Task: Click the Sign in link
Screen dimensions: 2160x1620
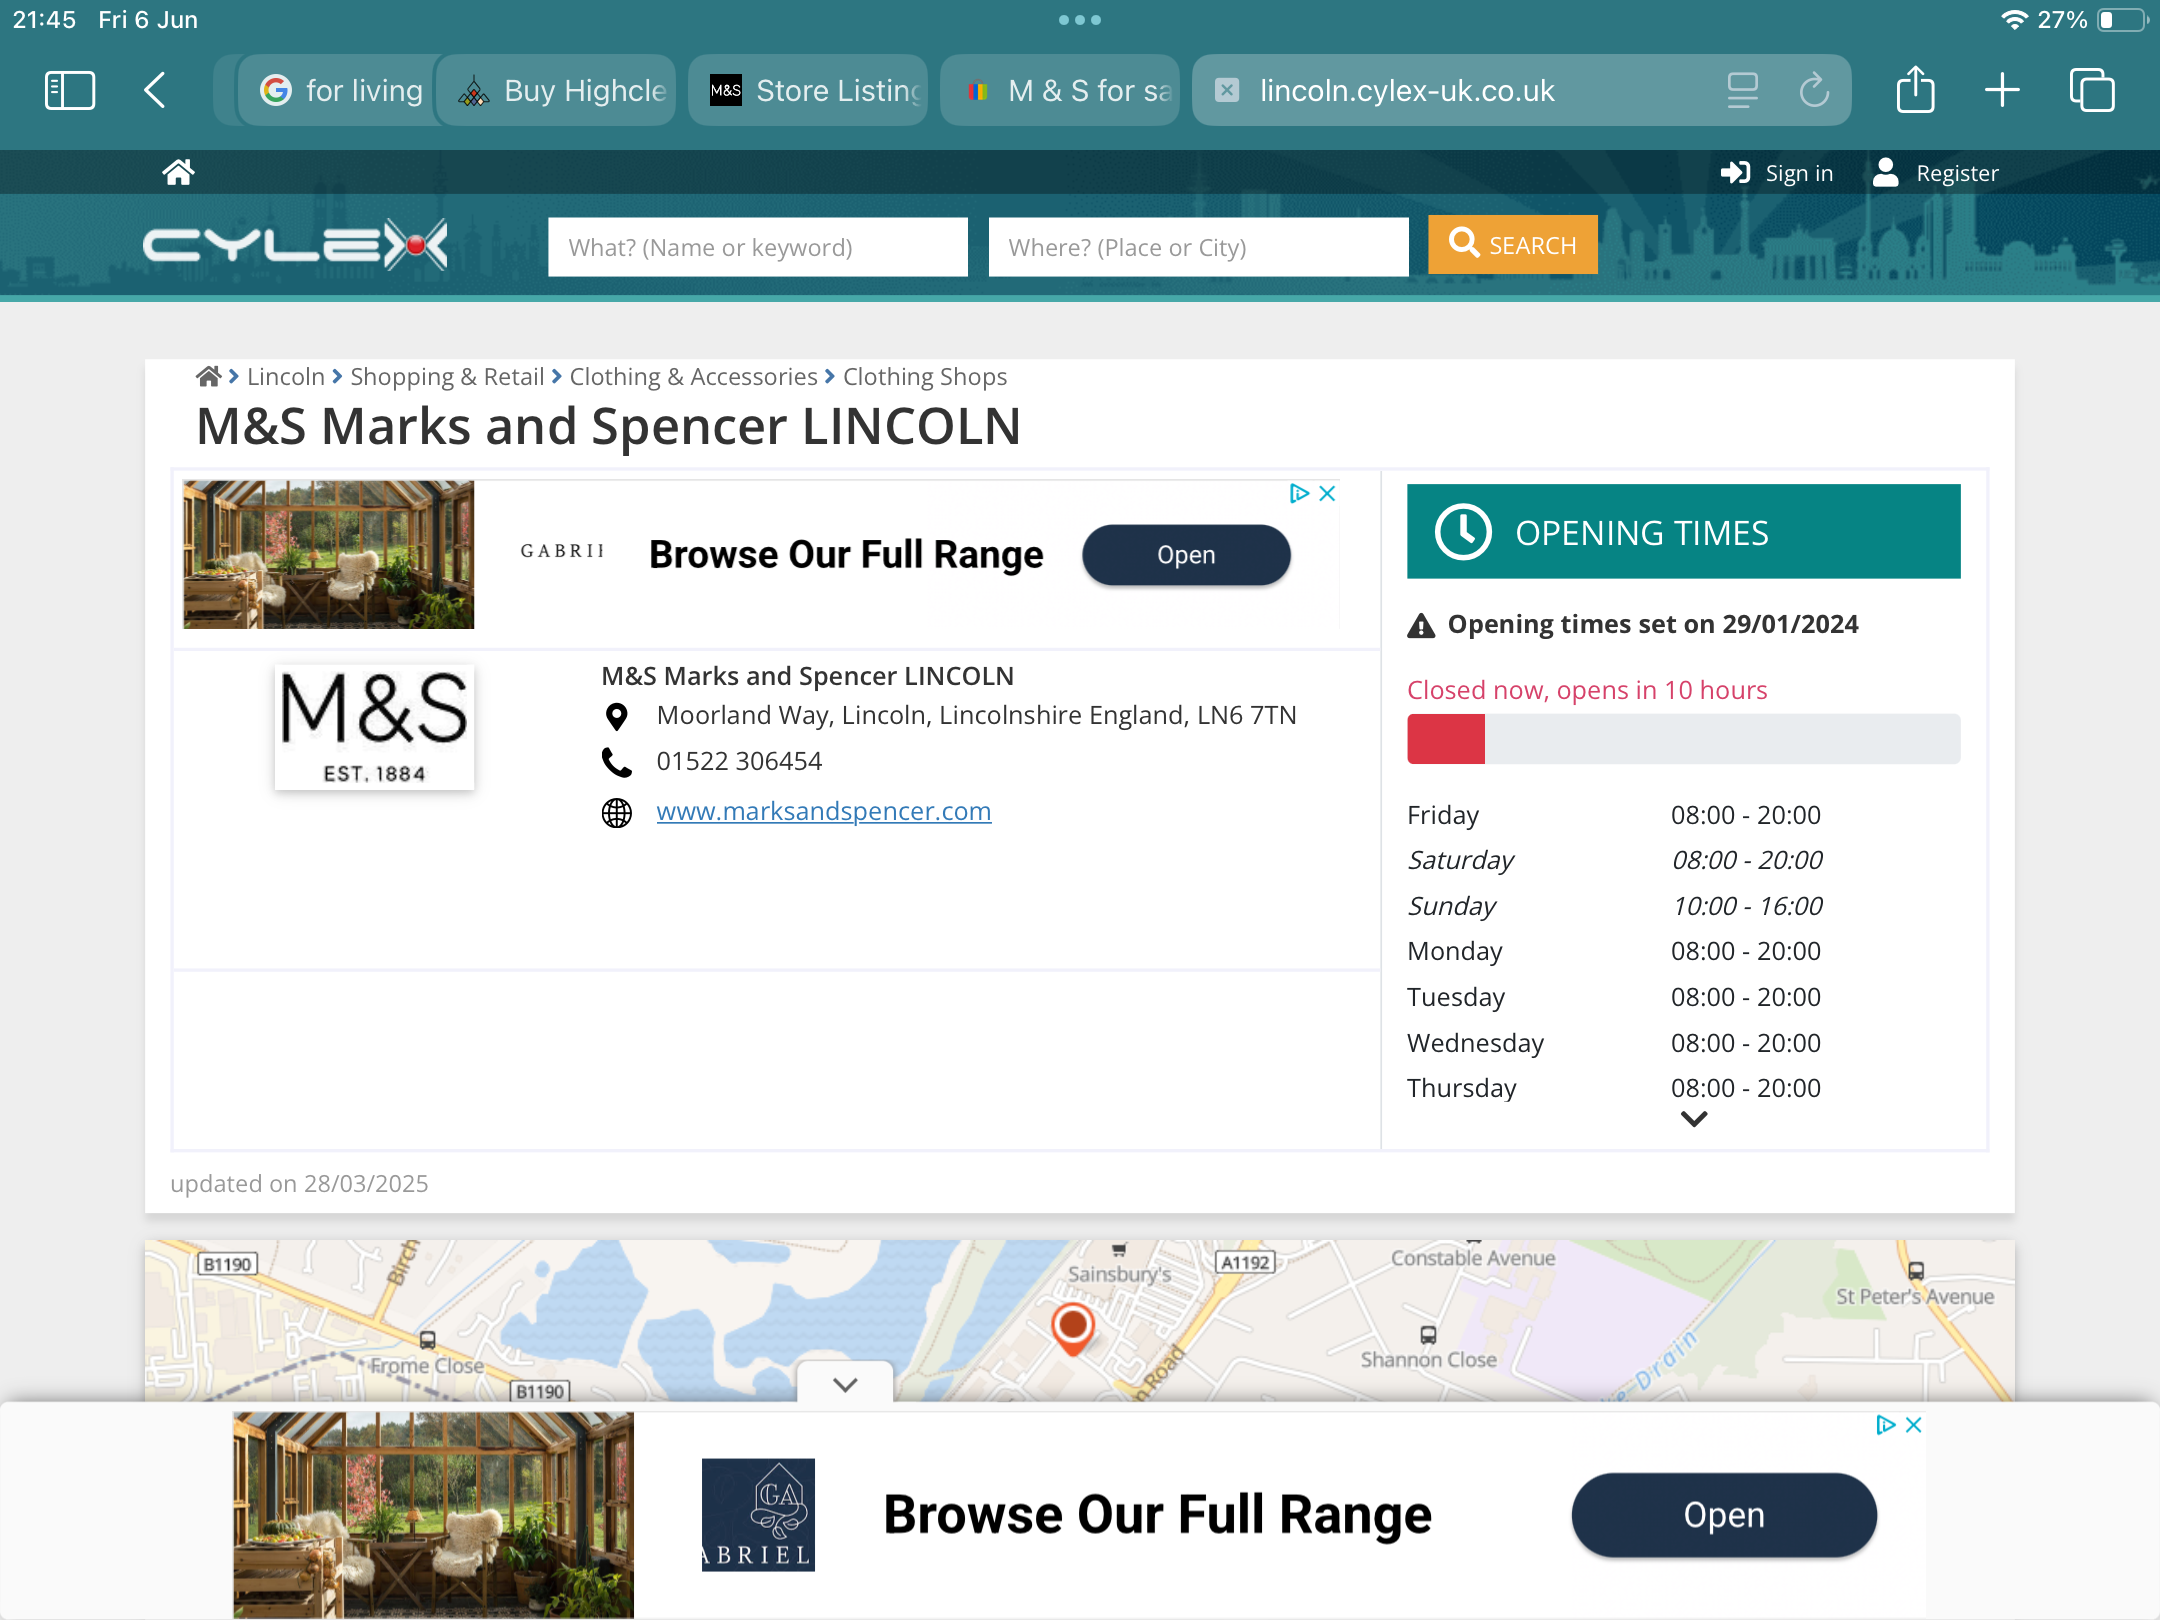Action: pyautogui.click(x=1799, y=174)
